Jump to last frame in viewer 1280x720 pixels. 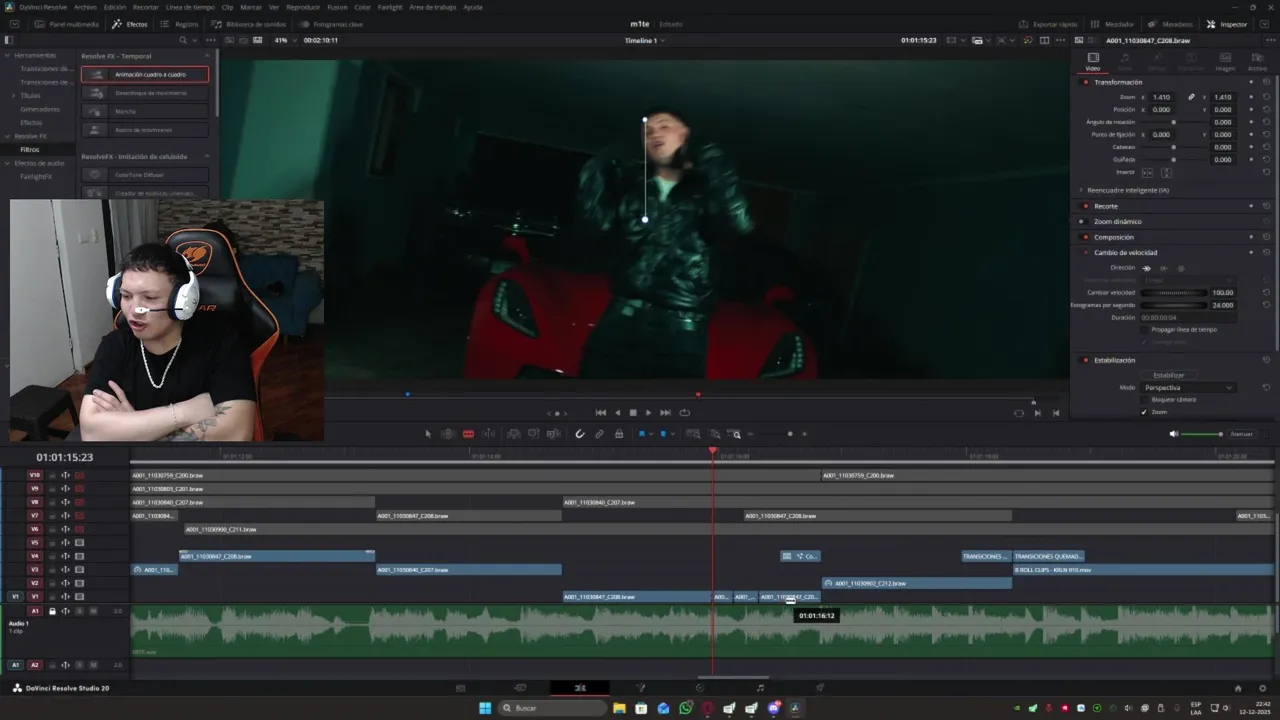coord(665,413)
